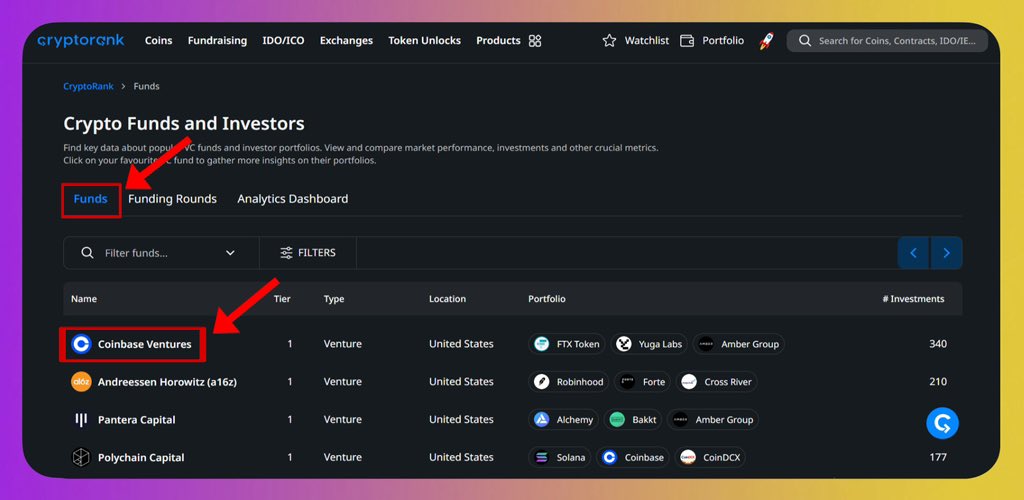
Task: Click the blue floating round arrow button
Action: pyautogui.click(x=942, y=423)
